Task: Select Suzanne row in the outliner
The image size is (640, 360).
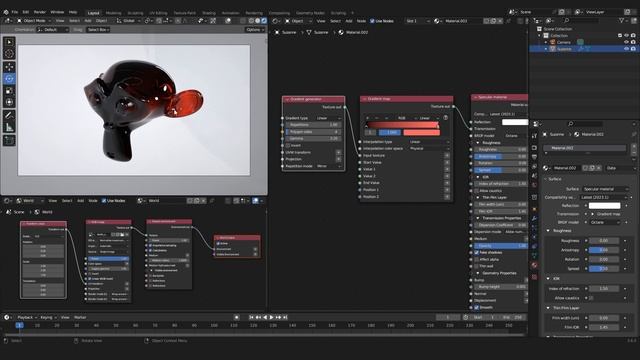Action: pos(583,49)
